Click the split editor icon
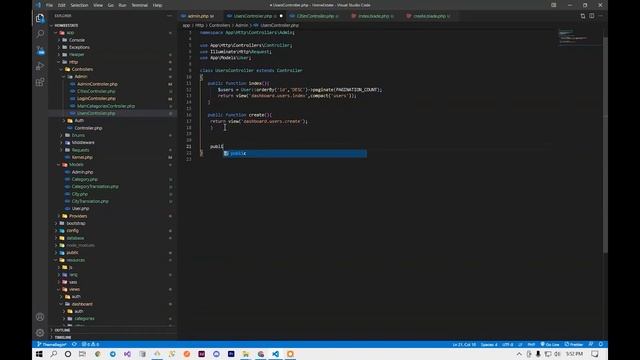The height and width of the screenshot is (360, 640). [x=591, y=16]
